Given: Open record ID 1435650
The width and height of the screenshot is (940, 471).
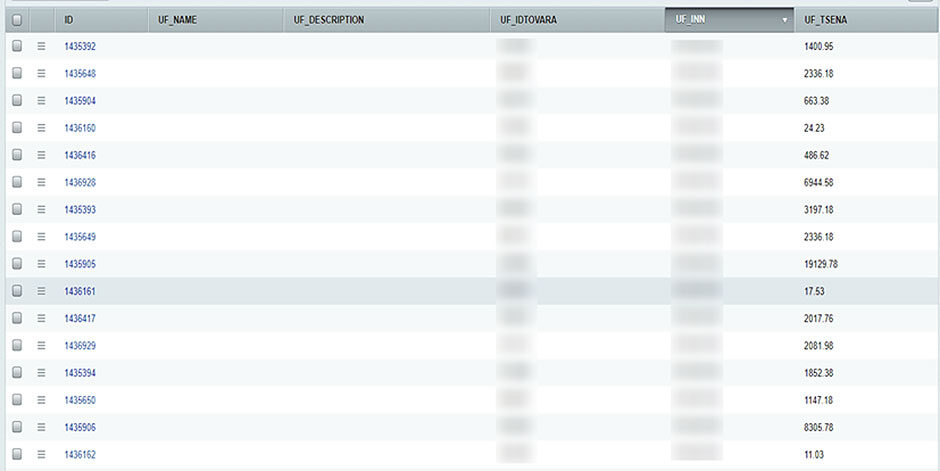Looking at the screenshot, I should [x=80, y=400].
